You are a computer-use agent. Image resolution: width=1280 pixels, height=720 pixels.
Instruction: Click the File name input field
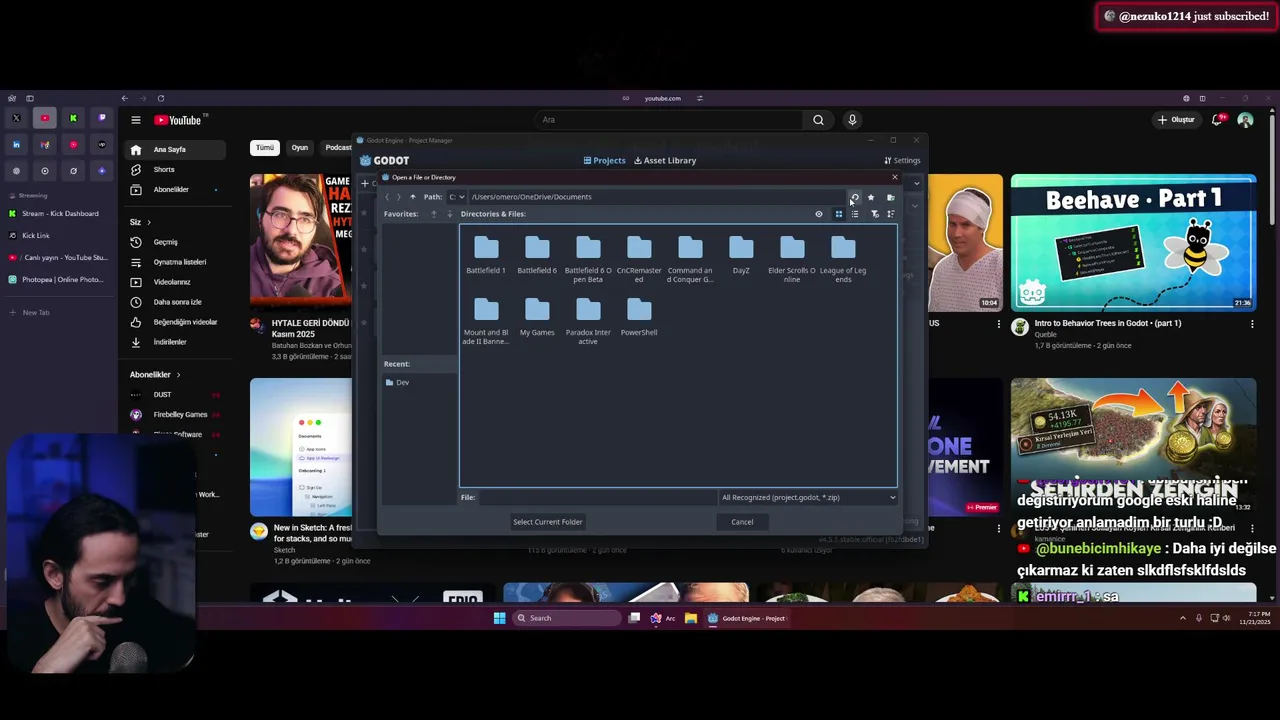597,497
